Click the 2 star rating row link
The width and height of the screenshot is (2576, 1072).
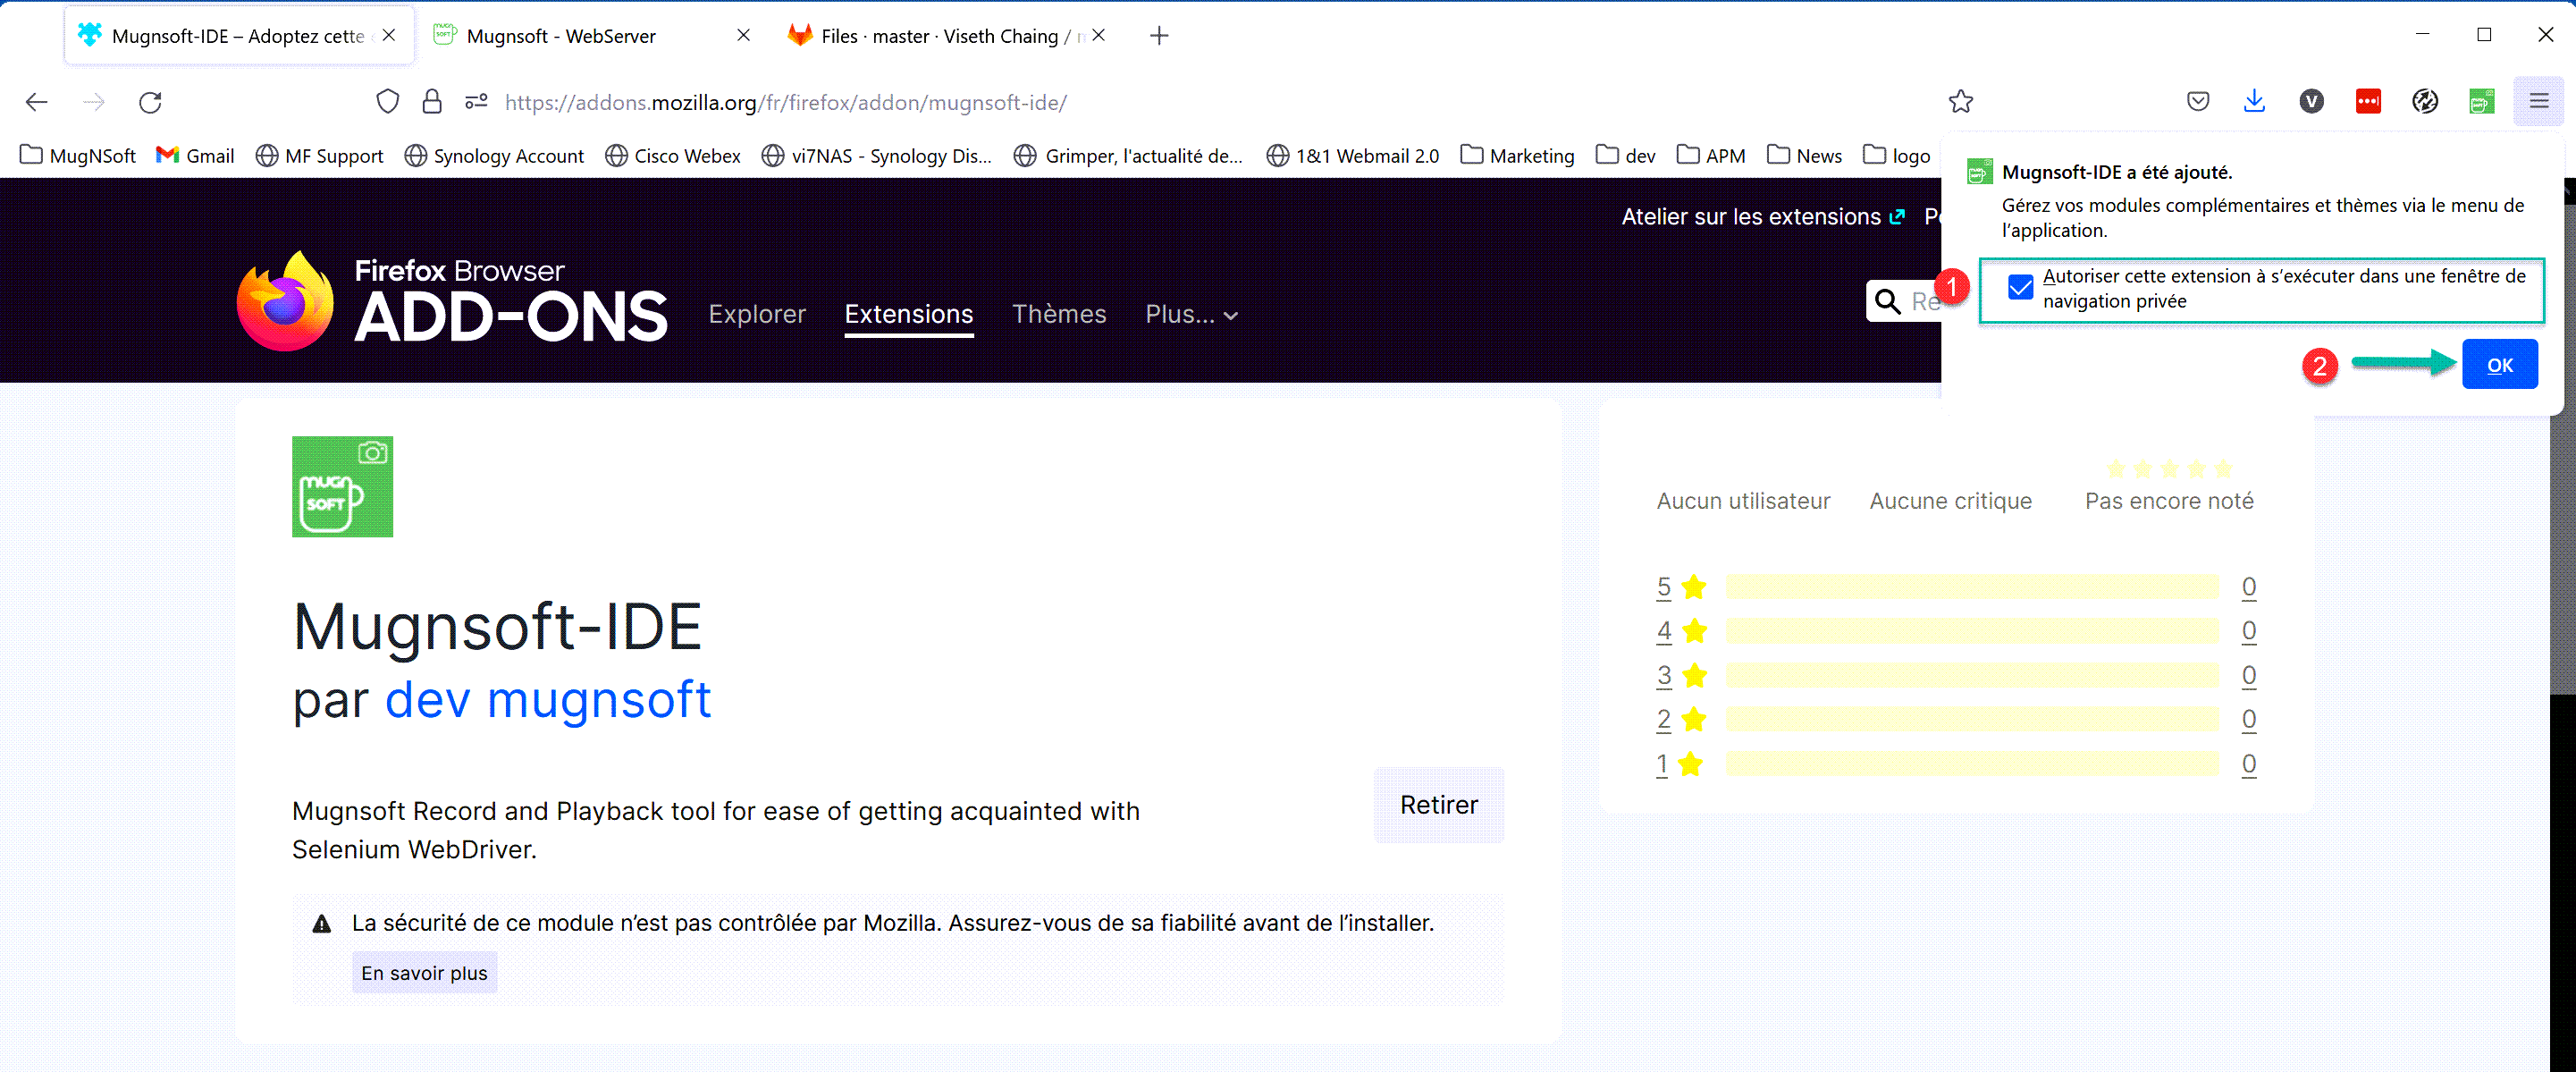point(1956,720)
